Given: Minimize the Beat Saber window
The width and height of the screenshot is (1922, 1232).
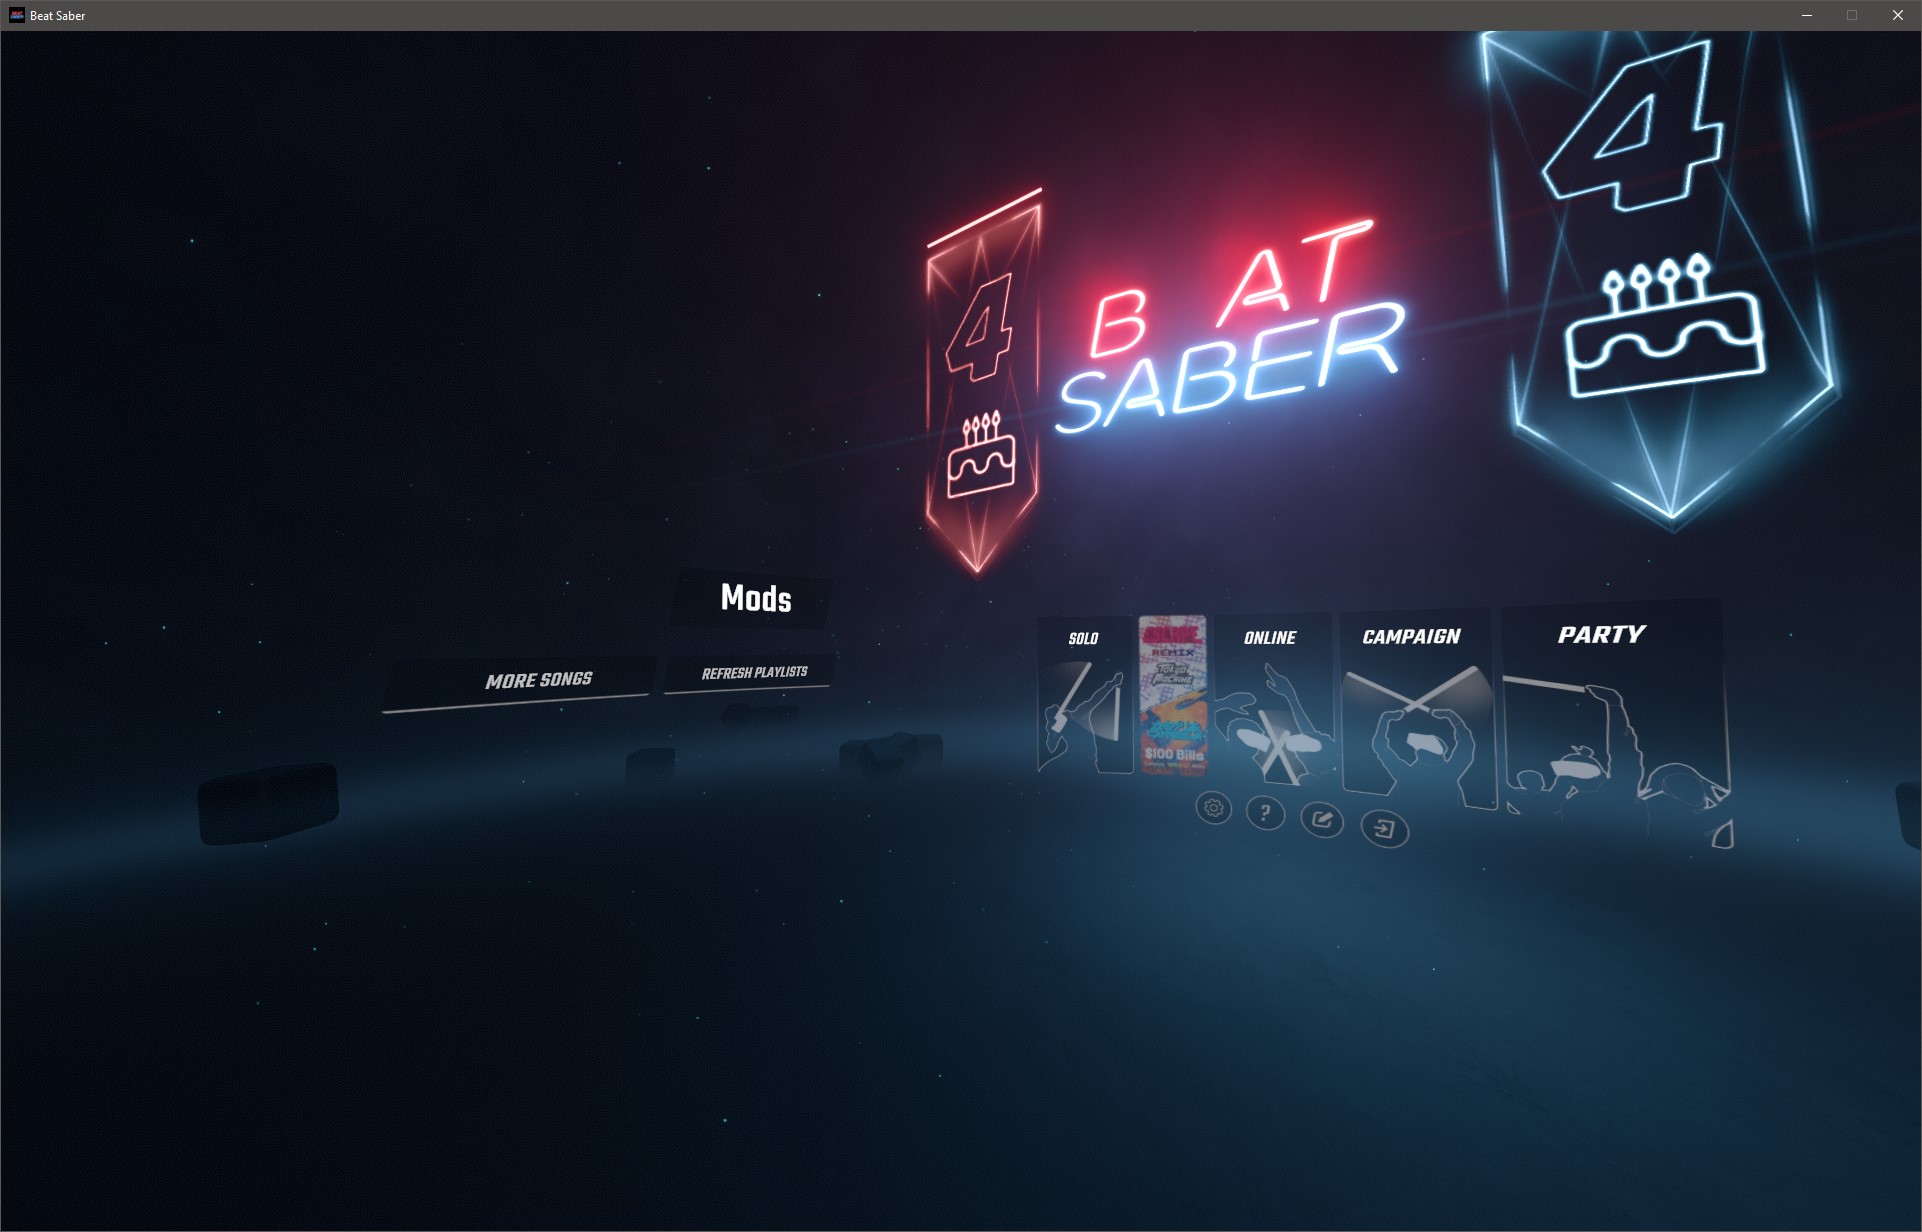Looking at the screenshot, I should (1807, 15).
